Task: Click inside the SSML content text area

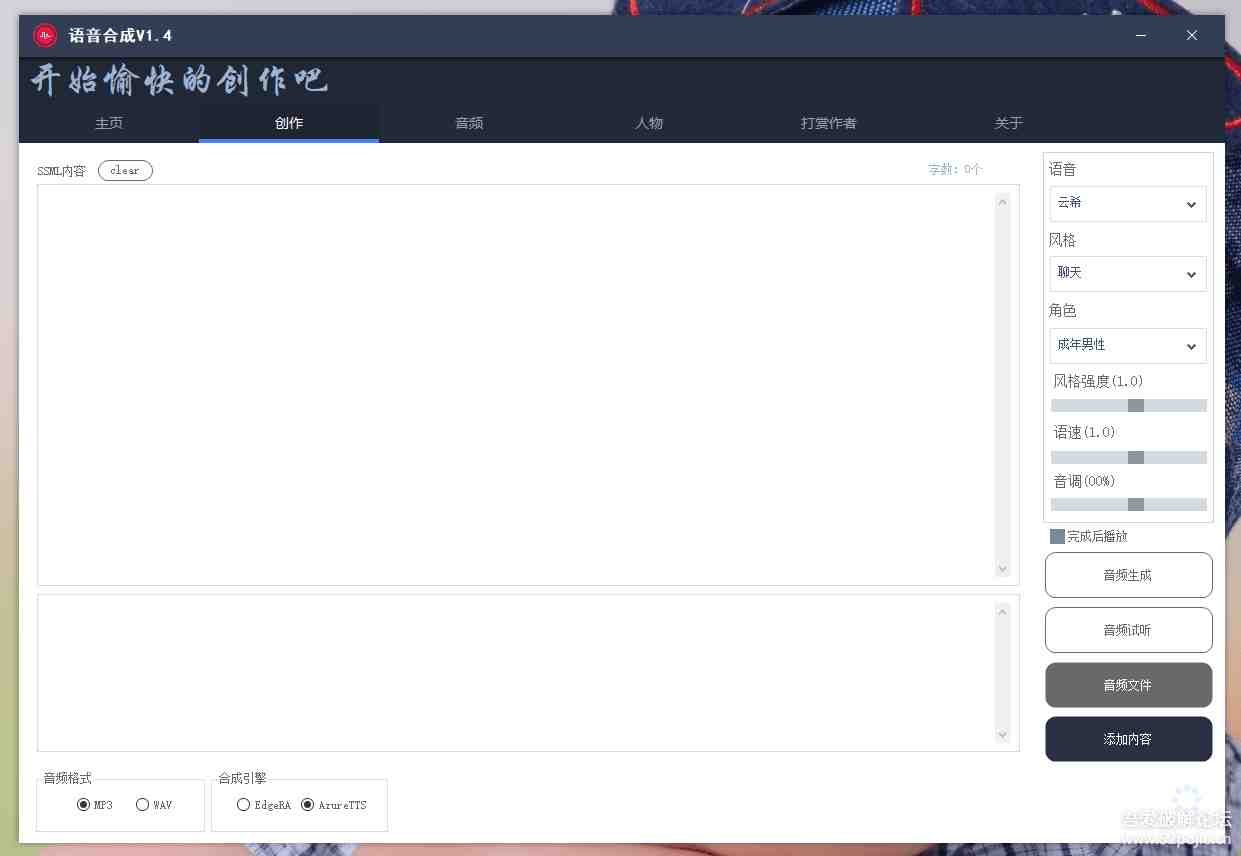Action: coord(520,385)
